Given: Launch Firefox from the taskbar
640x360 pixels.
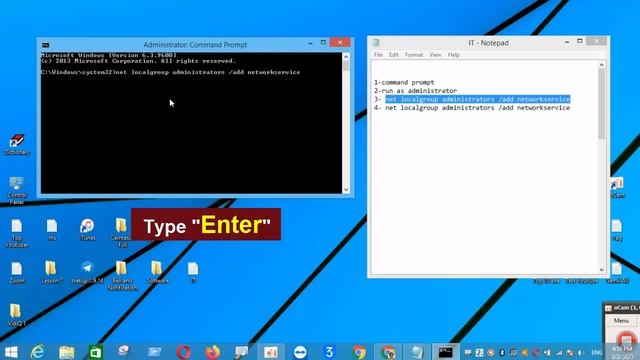Looking at the screenshot, I should point(212,352).
